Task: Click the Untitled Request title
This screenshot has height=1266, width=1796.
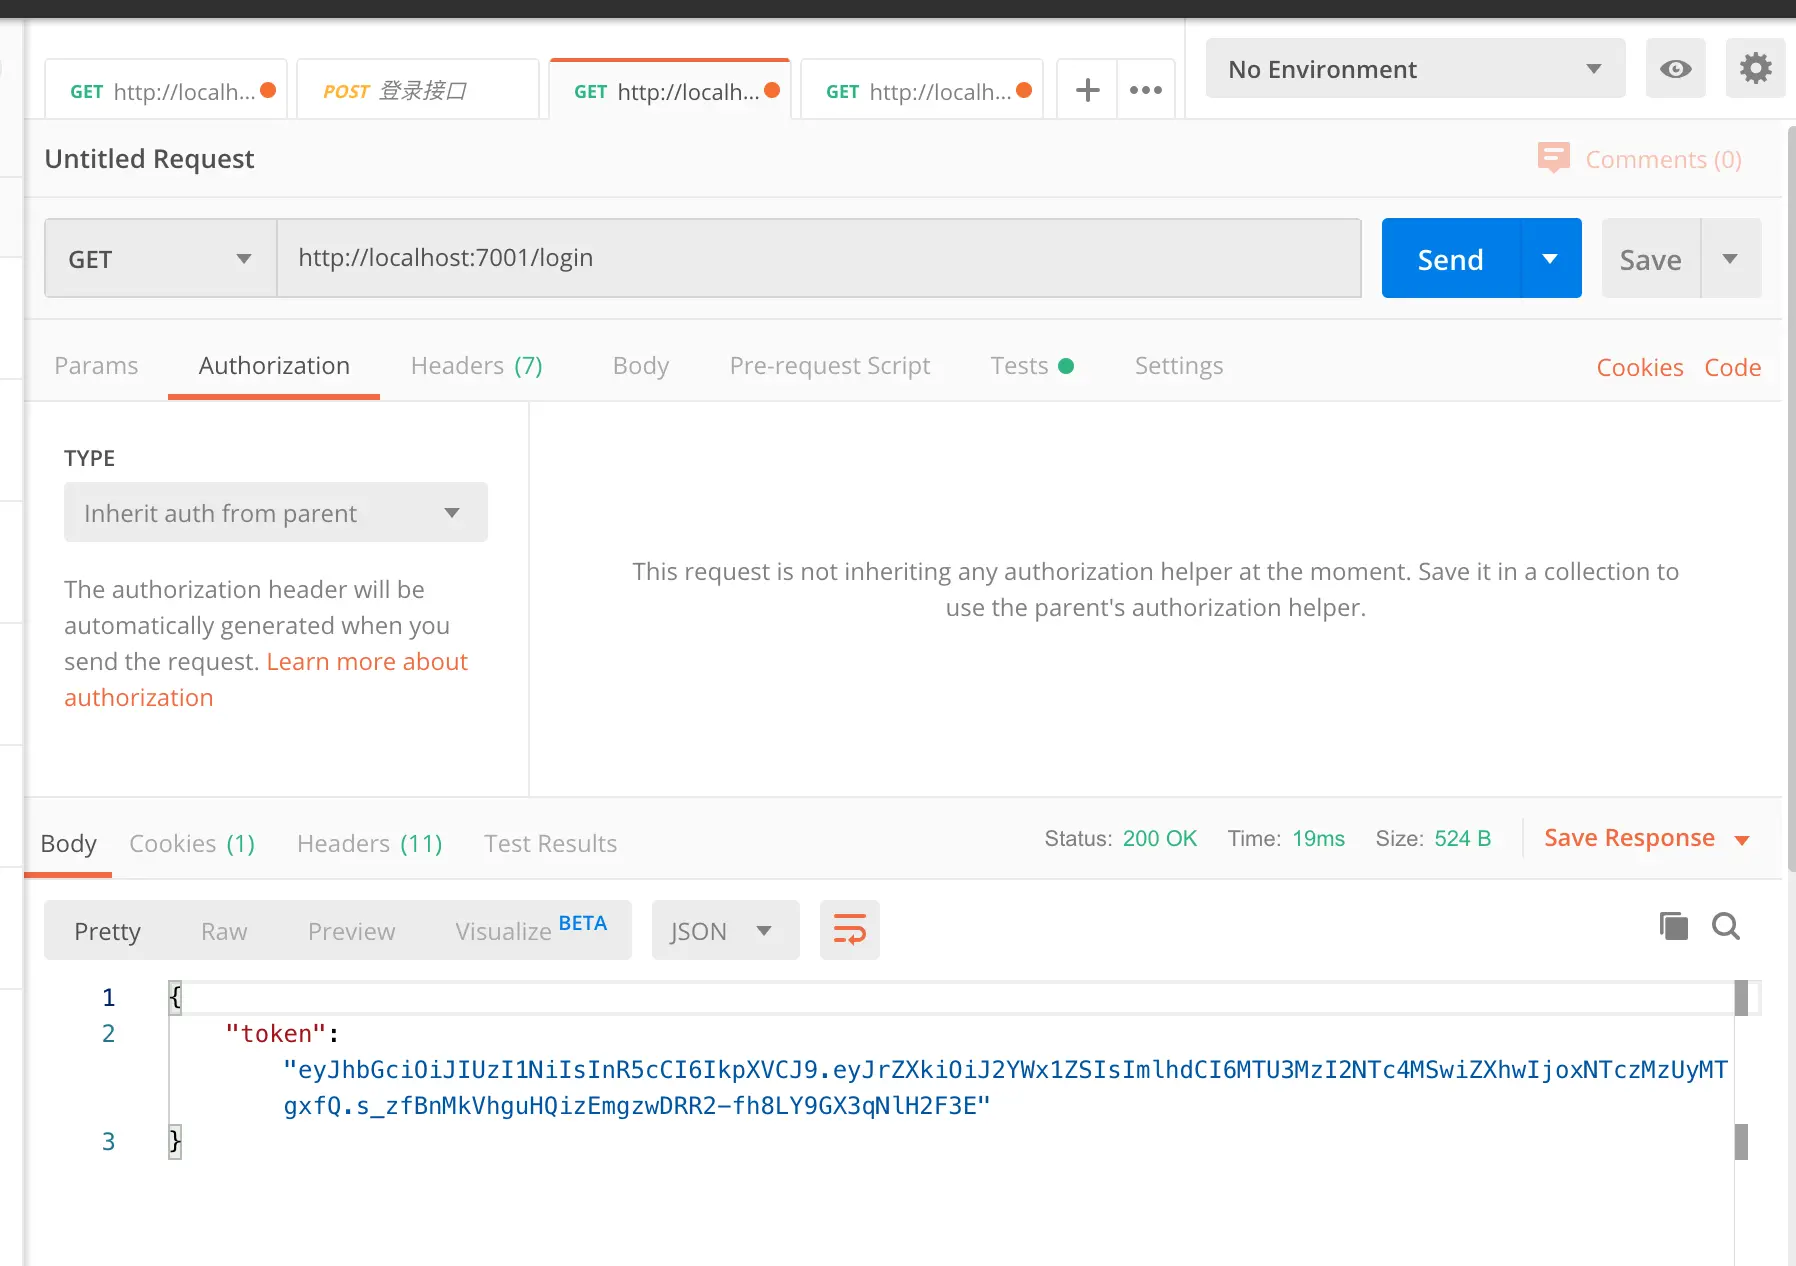Action: 150,159
